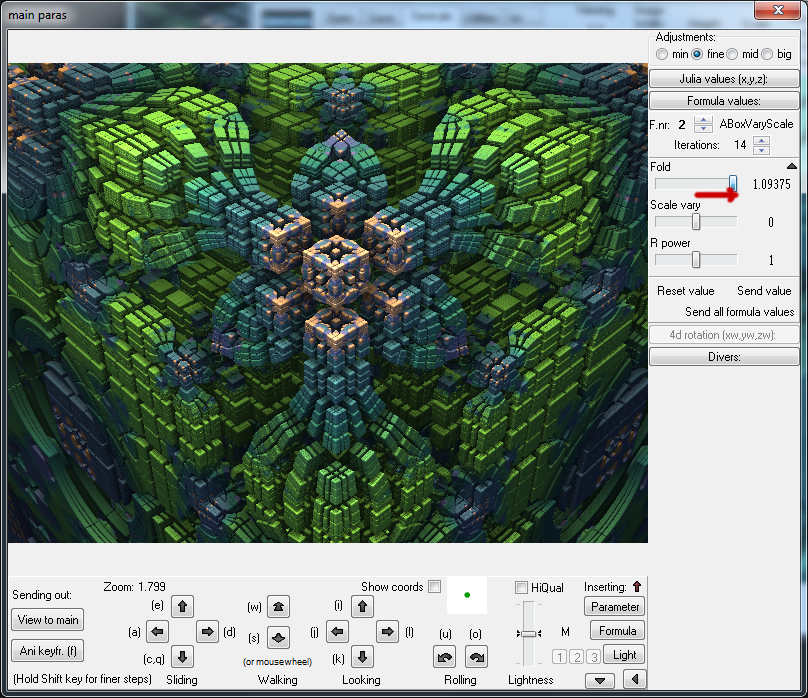Click the left-pointing triangle button at bottom right
The image size is (808, 698).
634,679
